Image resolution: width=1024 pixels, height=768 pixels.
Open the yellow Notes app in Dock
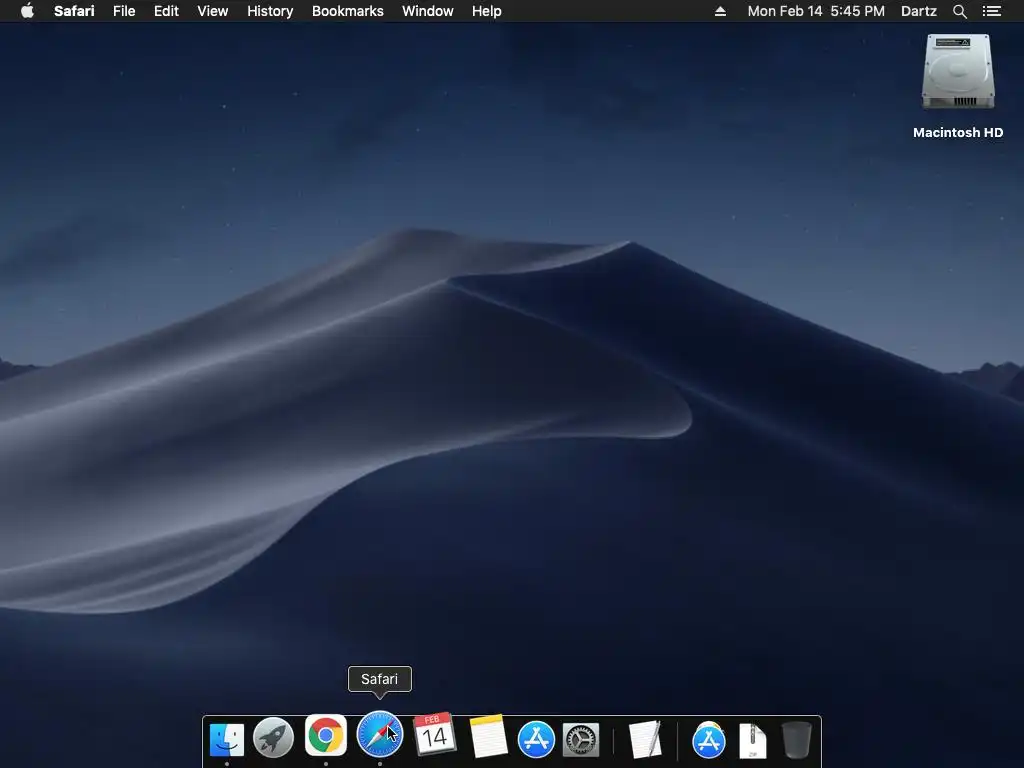[x=488, y=736]
